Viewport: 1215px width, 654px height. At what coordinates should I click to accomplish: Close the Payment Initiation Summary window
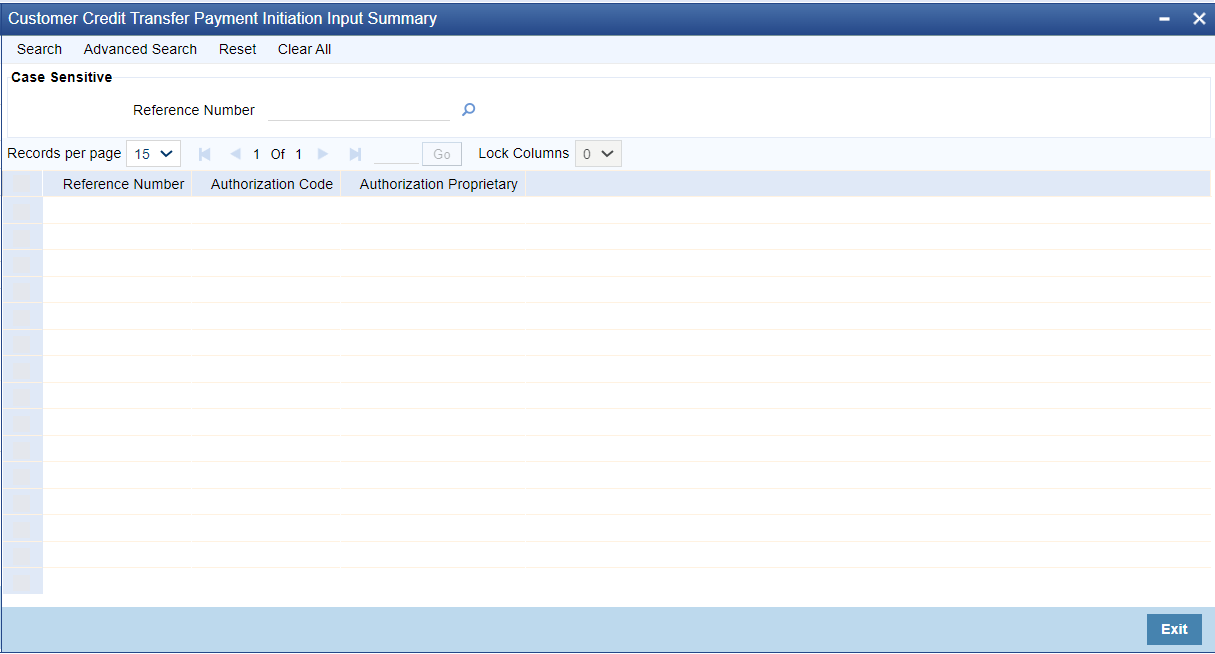pos(1199,18)
